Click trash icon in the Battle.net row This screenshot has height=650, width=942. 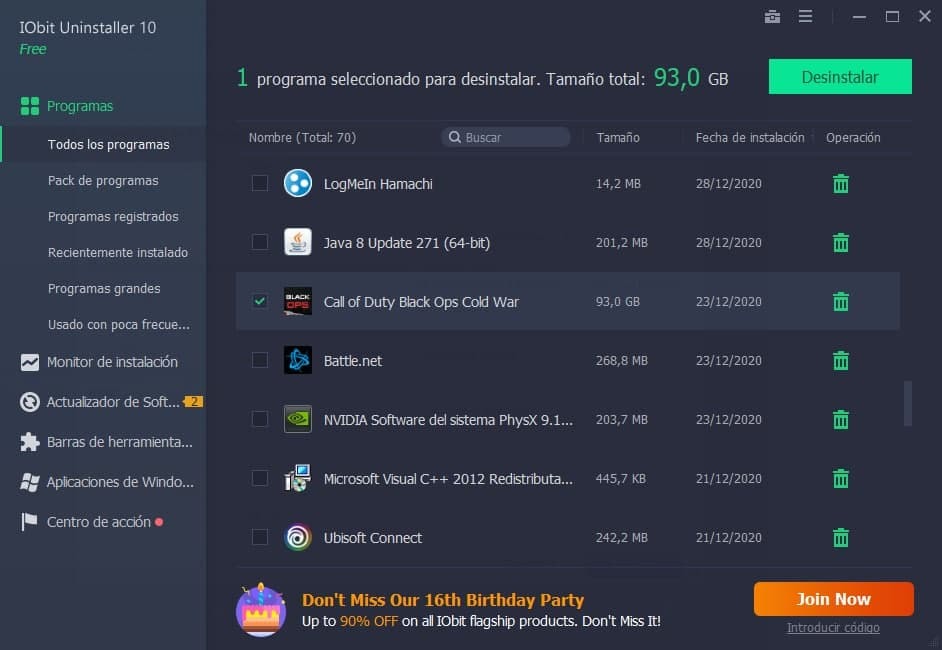[841, 360]
